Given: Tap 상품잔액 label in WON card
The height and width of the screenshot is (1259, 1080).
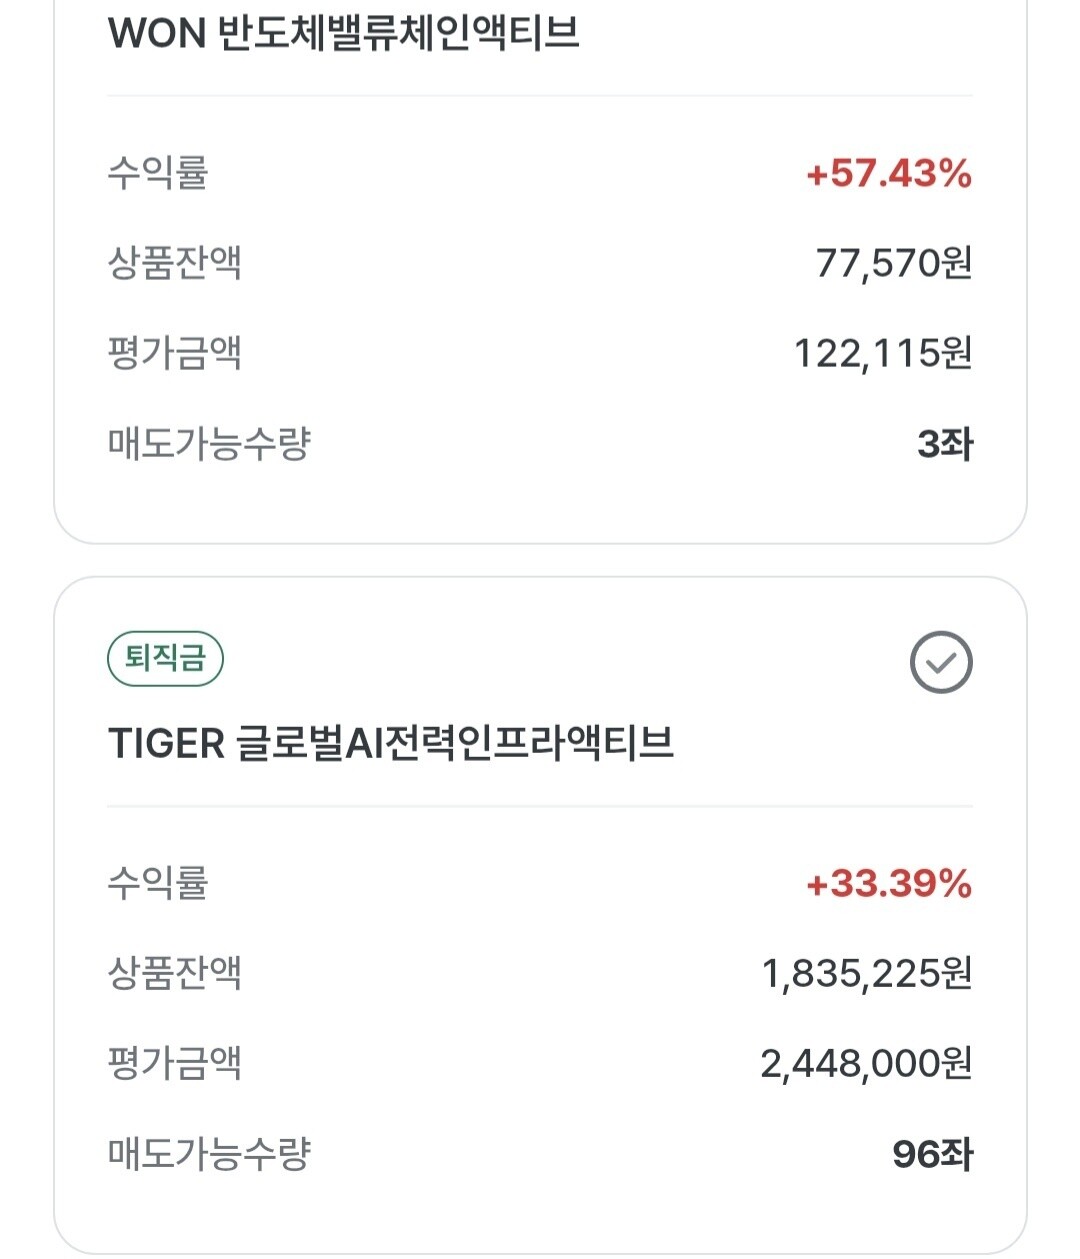Looking at the screenshot, I should pos(175,263).
